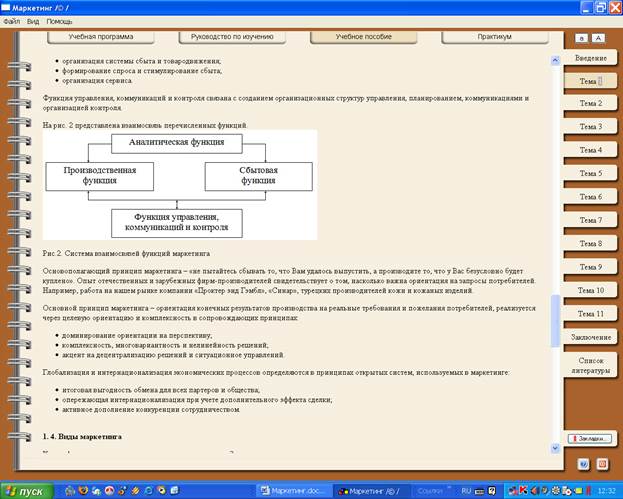Click the vertical scrollbar thumb
623x499 pixels.
pyautogui.click(x=555, y=321)
